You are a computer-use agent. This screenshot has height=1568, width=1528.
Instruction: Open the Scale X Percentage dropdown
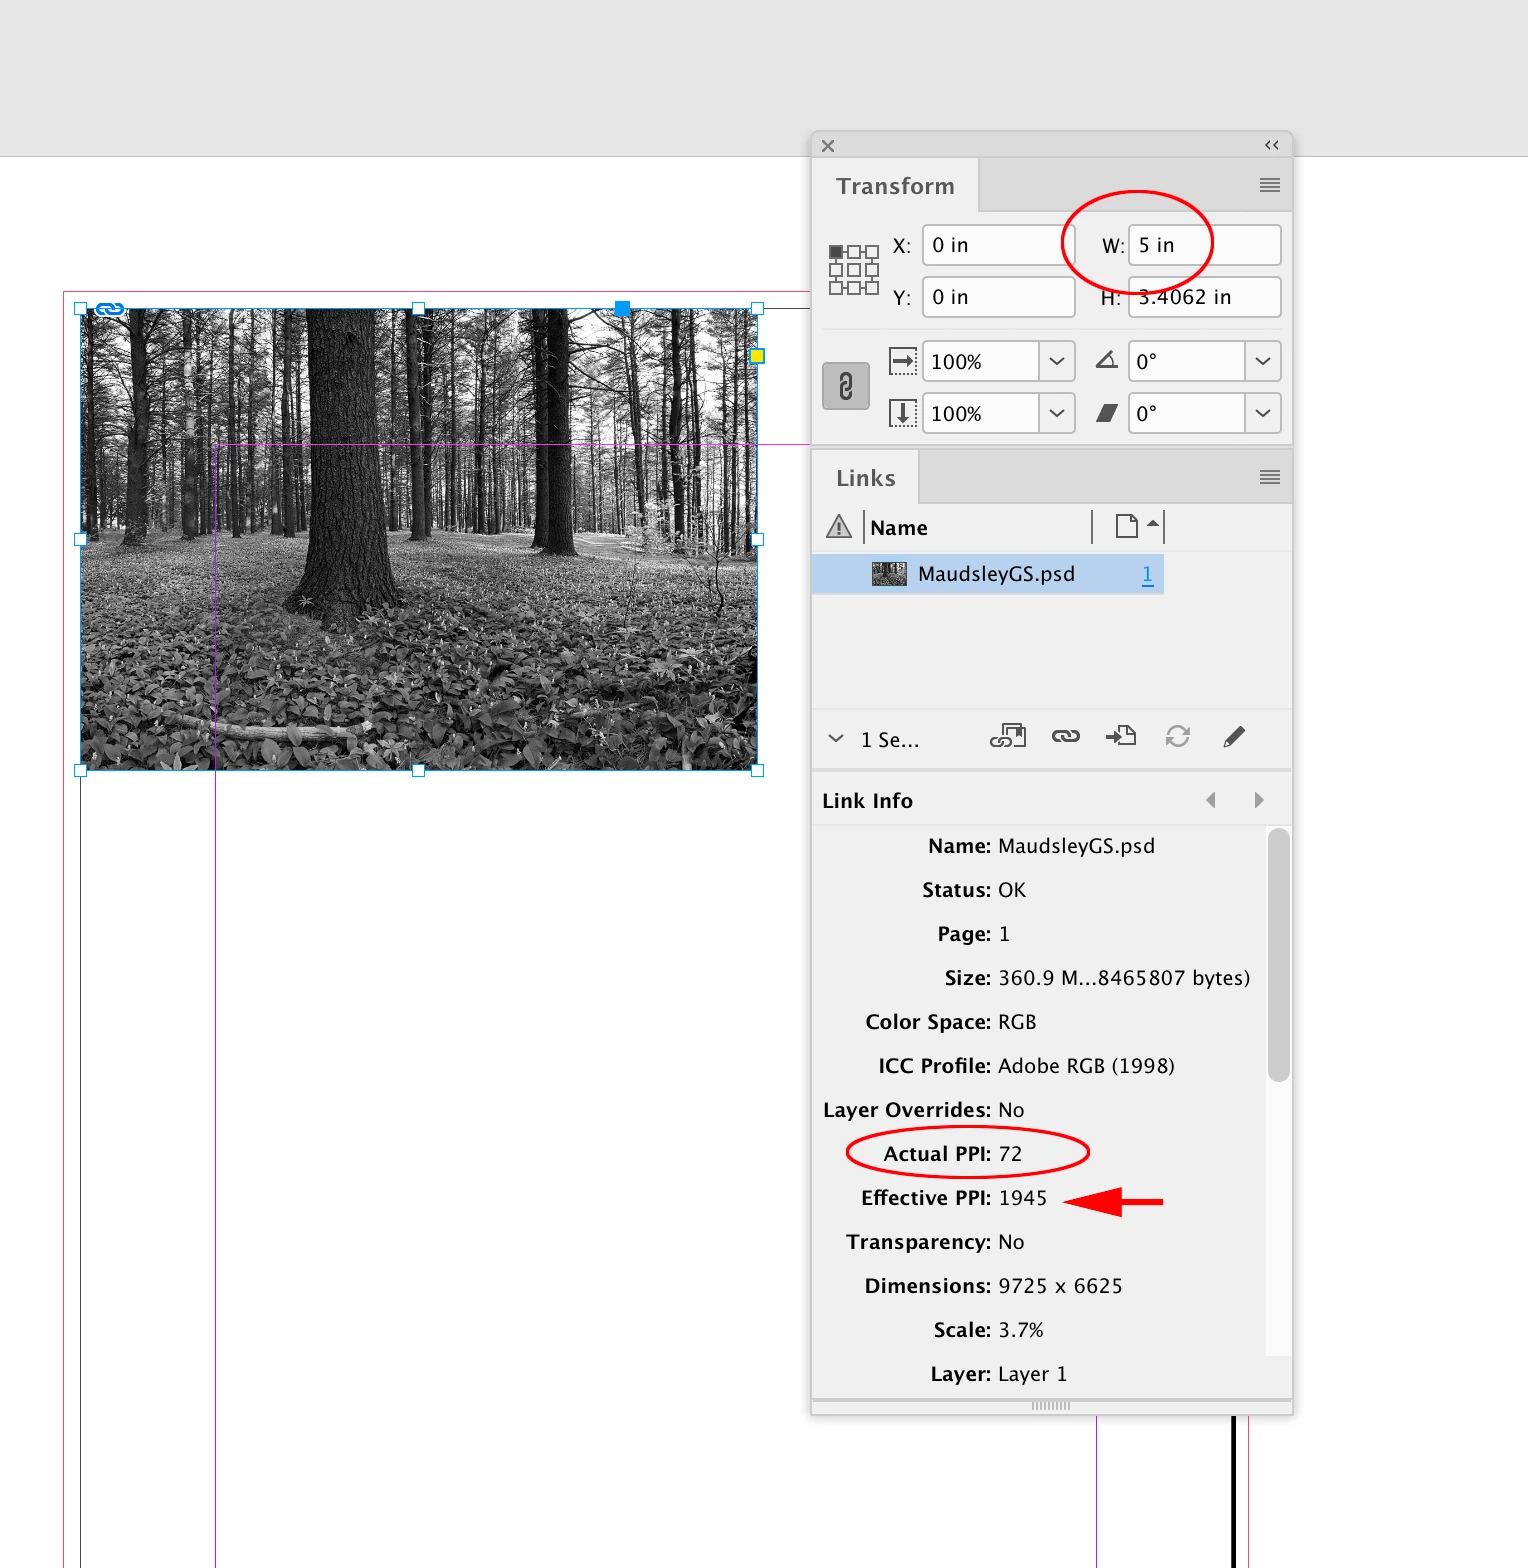pos(1057,361)
